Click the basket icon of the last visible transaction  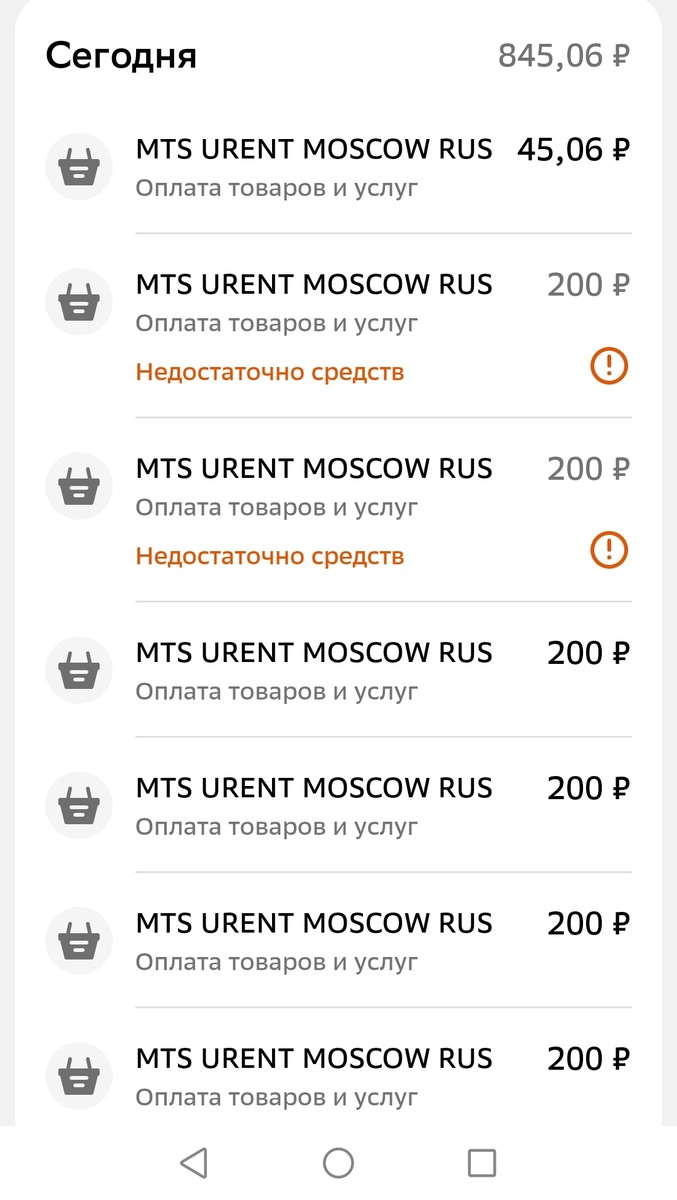pyautogui.click(x=79, y=1075)
